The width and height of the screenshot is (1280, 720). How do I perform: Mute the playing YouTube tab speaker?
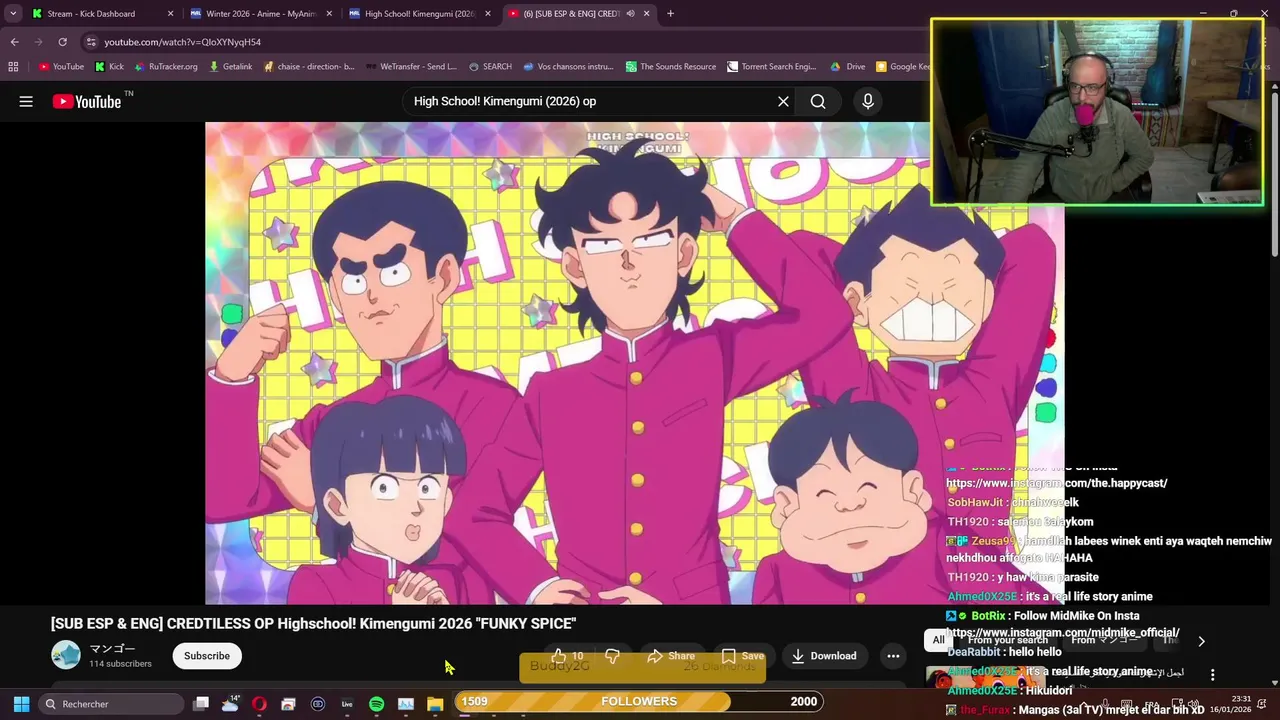coord(630,14)
